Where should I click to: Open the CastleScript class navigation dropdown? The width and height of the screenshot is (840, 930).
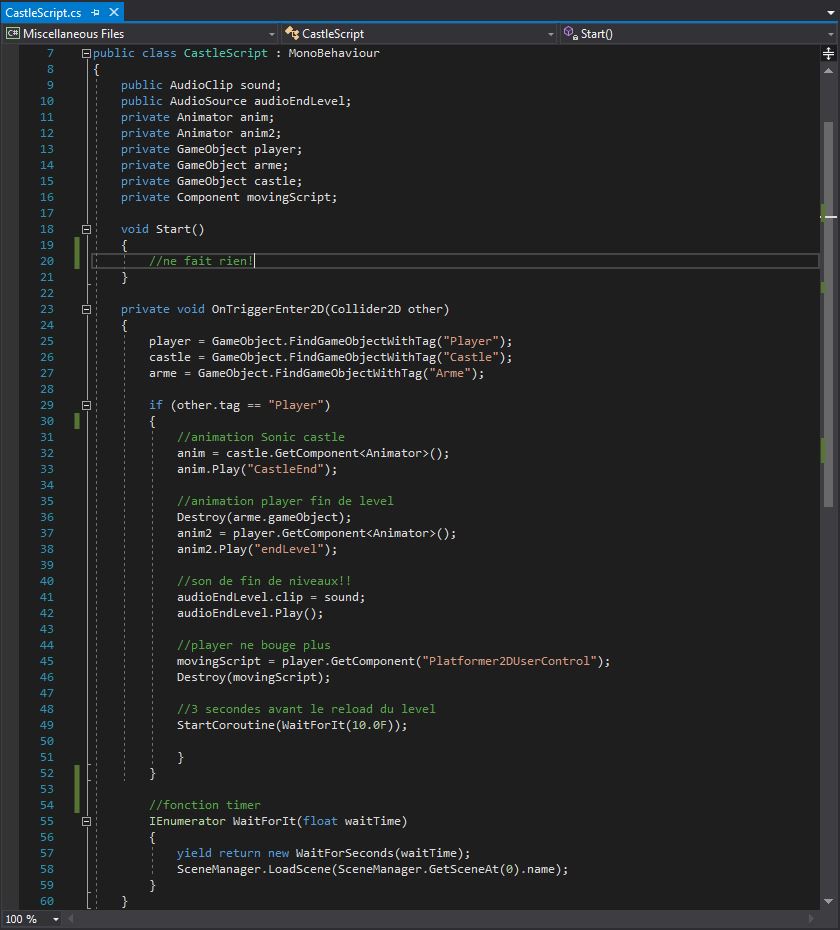(418, 33)
